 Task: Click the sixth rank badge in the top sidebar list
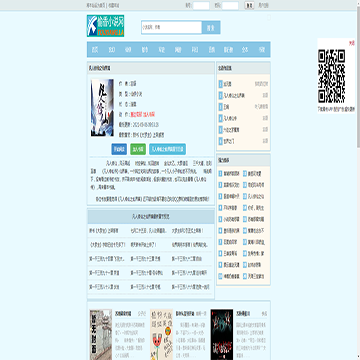click(x=220, y=141)
